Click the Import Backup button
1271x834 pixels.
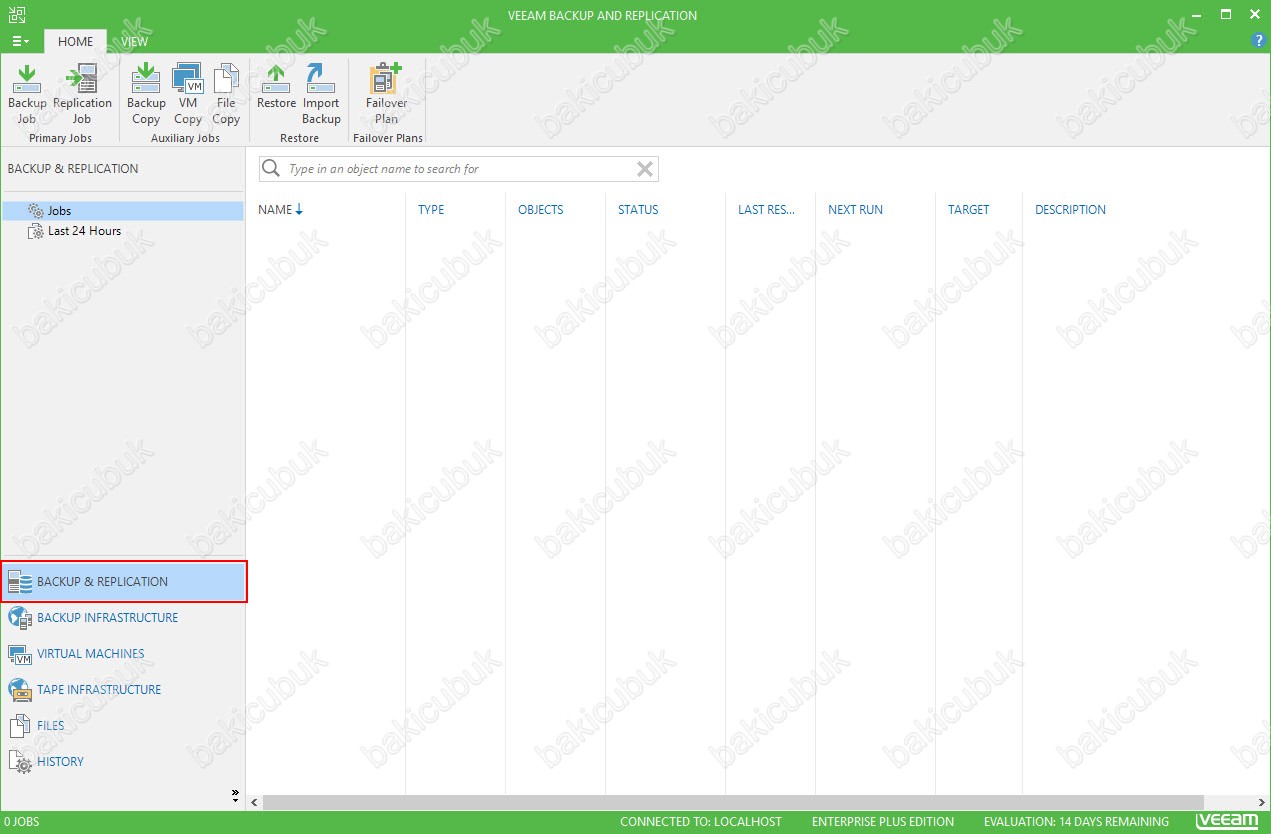pyautogui.click(x=321, y=95)
